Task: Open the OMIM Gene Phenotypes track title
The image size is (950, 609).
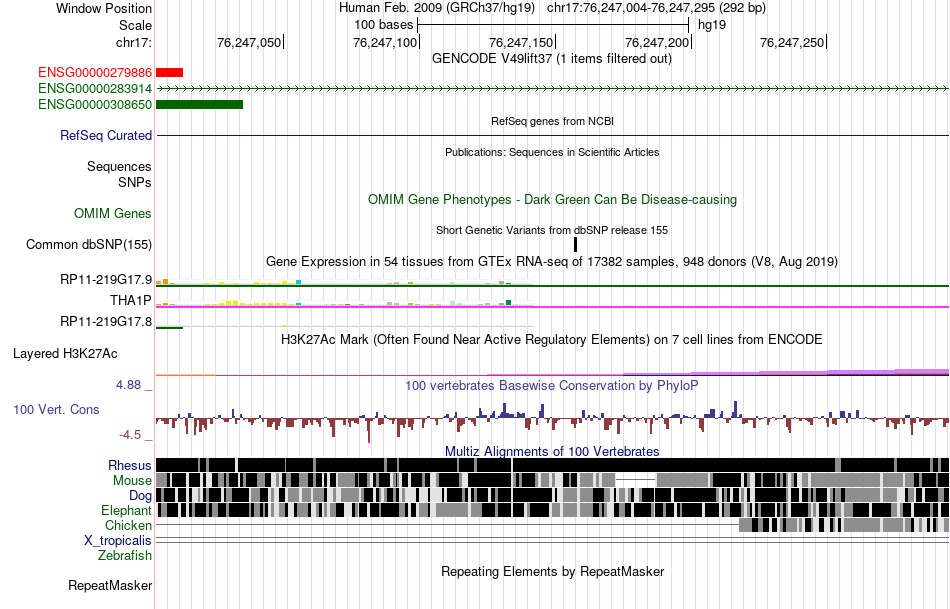Action: [x=552, y=199]
